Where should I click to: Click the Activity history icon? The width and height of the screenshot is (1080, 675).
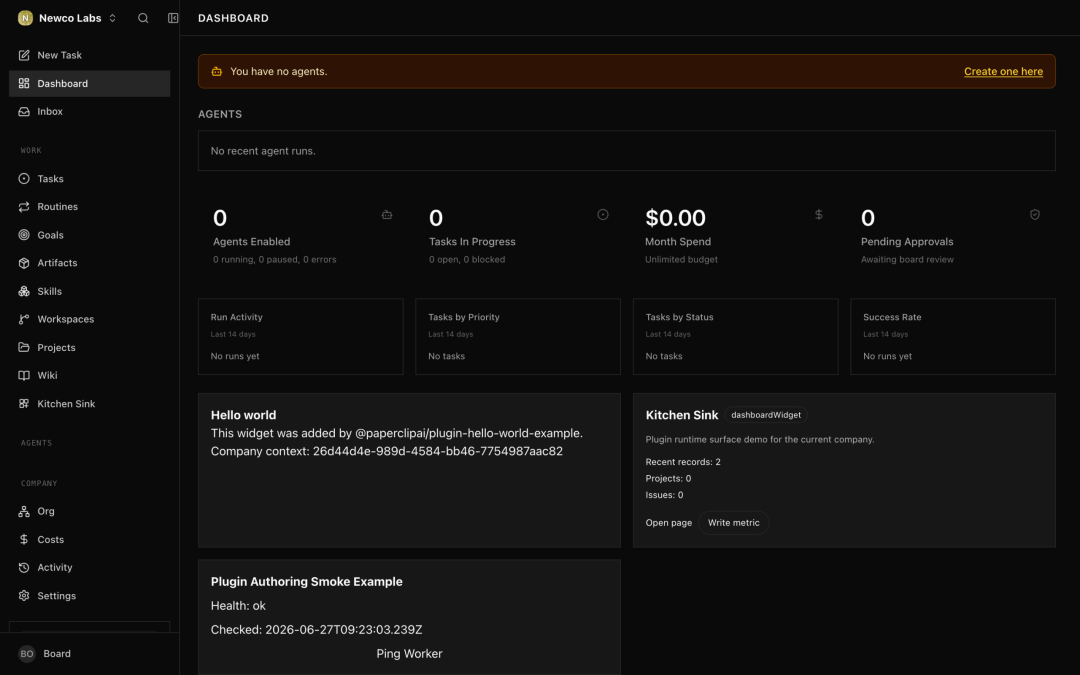(x=24, y=568)
